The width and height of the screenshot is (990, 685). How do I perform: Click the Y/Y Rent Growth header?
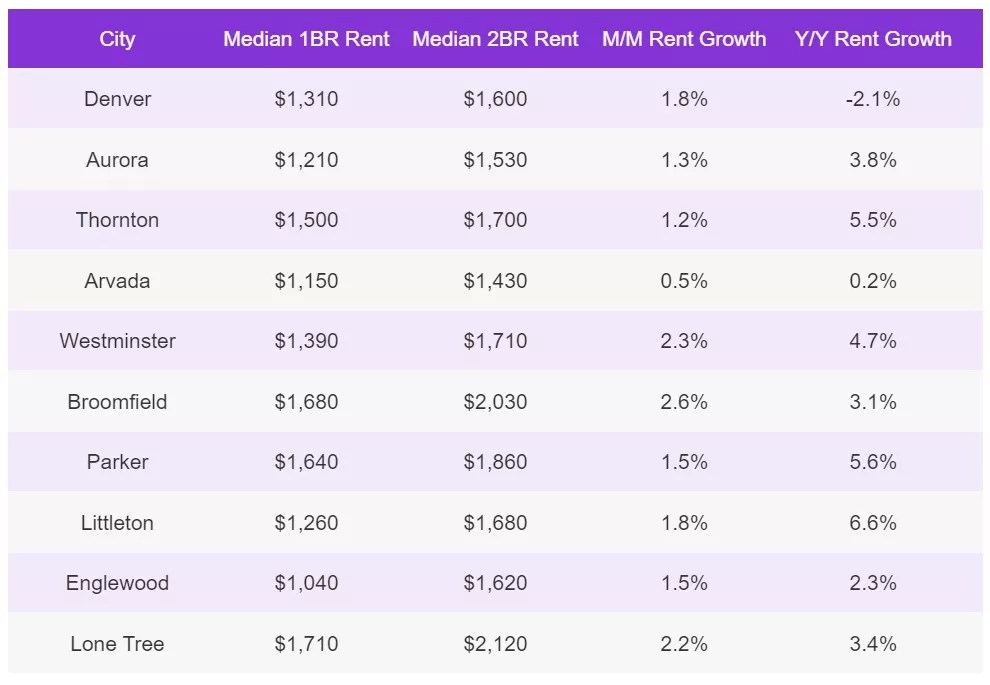(873, 39)
